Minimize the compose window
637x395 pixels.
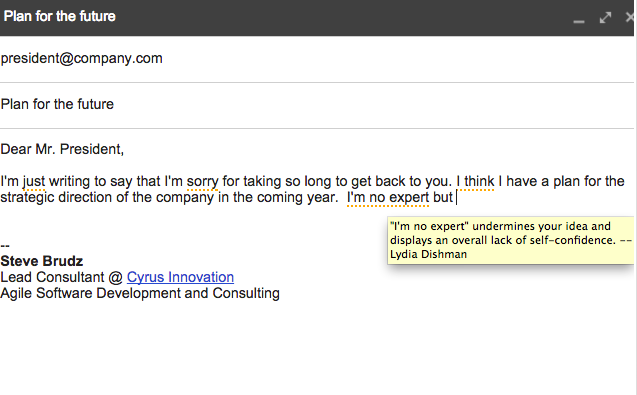pos(579,18)
